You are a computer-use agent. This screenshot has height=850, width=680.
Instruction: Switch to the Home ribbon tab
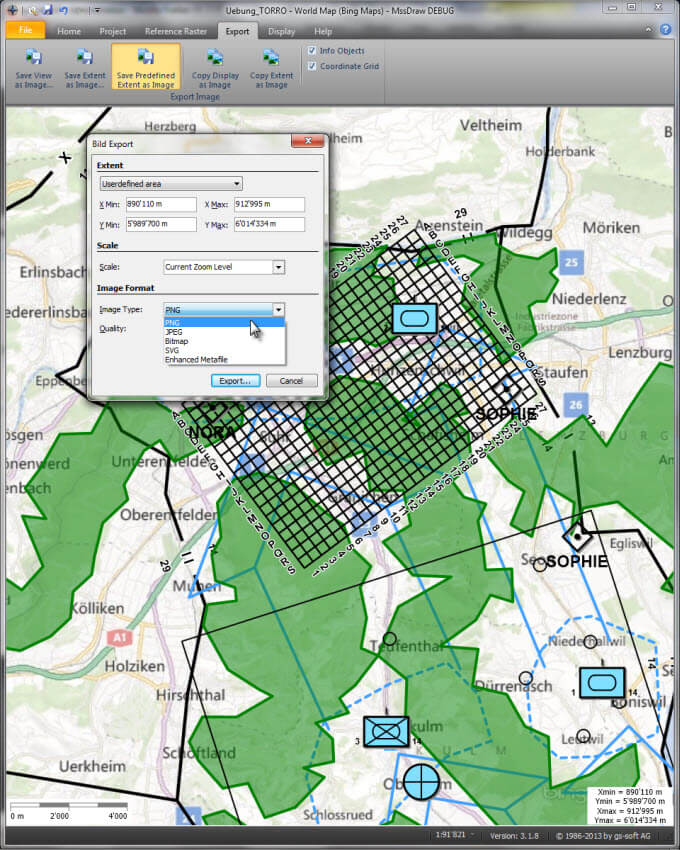pyautogui.click(x=69, y=31)
